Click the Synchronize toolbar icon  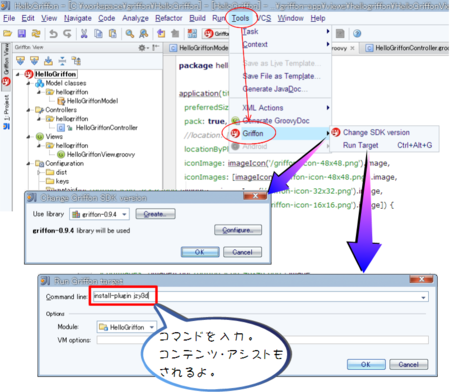tap(36, 33)
